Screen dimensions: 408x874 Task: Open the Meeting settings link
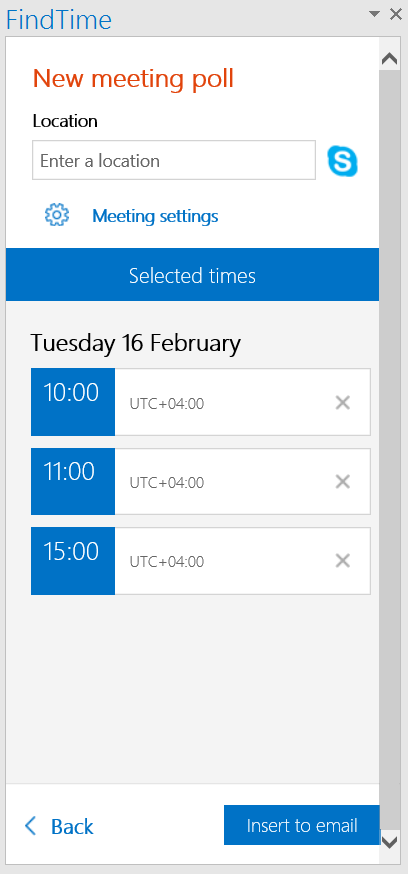pos(155,216)
